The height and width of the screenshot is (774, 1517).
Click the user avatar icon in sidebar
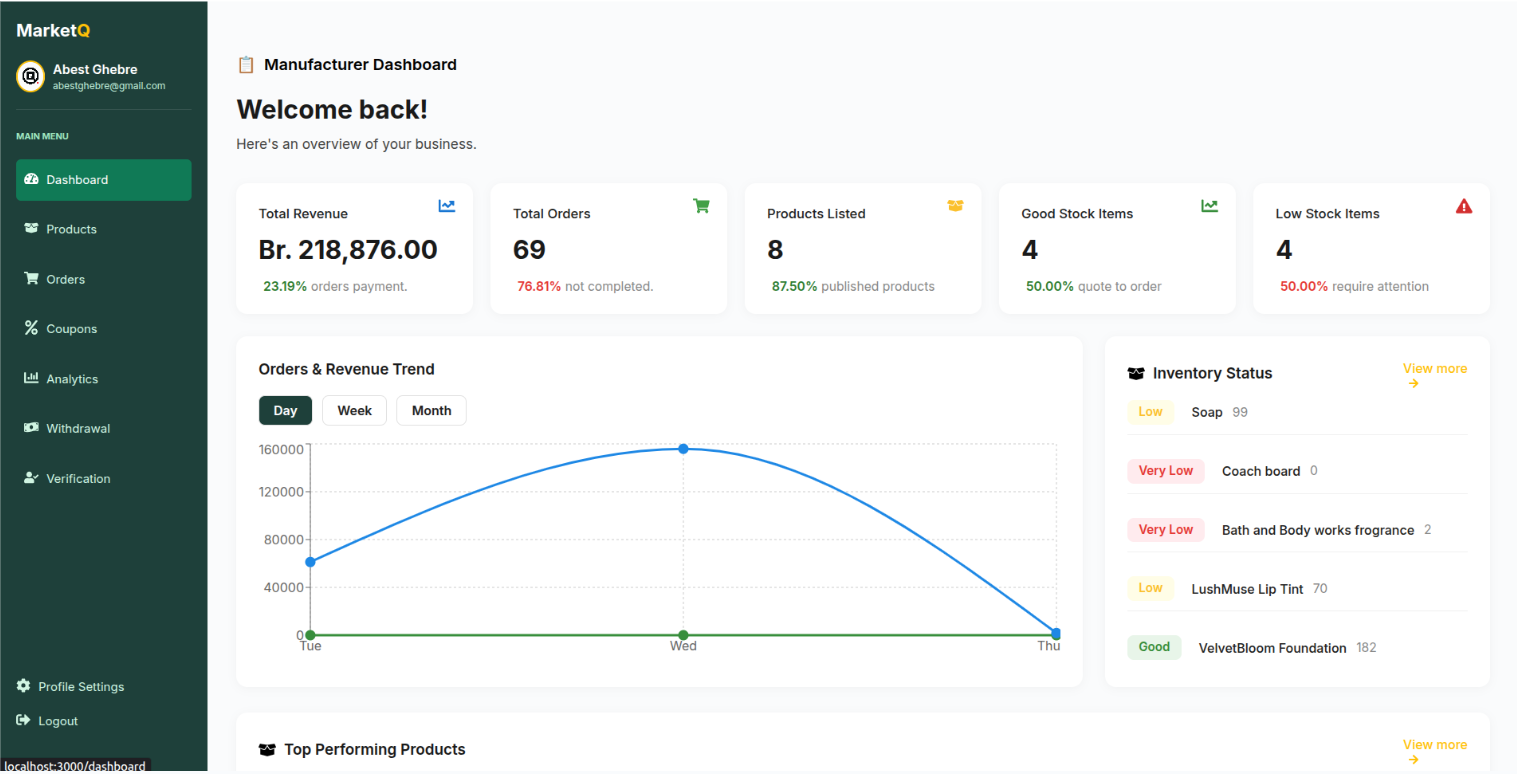tap(31, 76)
